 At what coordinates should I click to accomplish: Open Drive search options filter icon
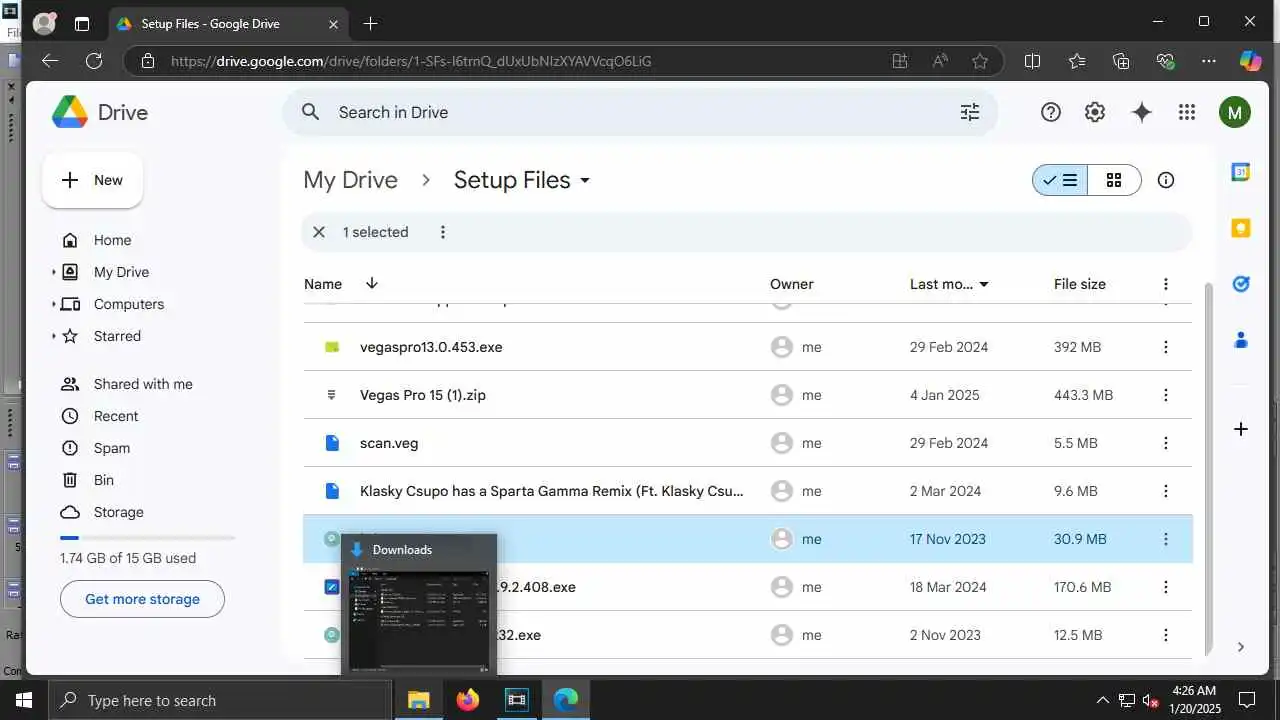point(969,112)
